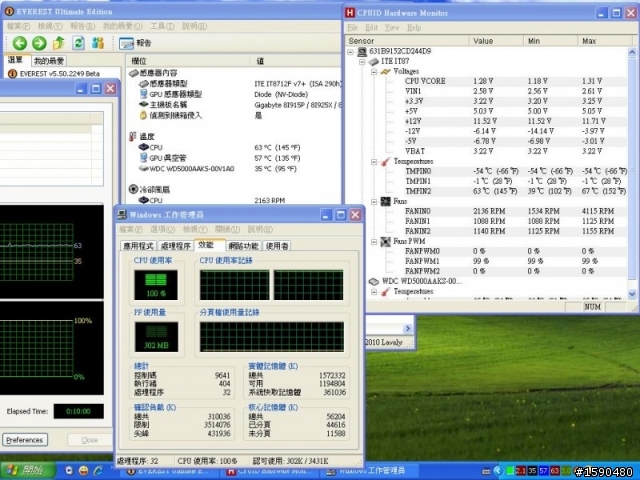Open Task Manager 關機 (Shut Down) menu
This screenshot has width=640, height=480.
point(227,229)
